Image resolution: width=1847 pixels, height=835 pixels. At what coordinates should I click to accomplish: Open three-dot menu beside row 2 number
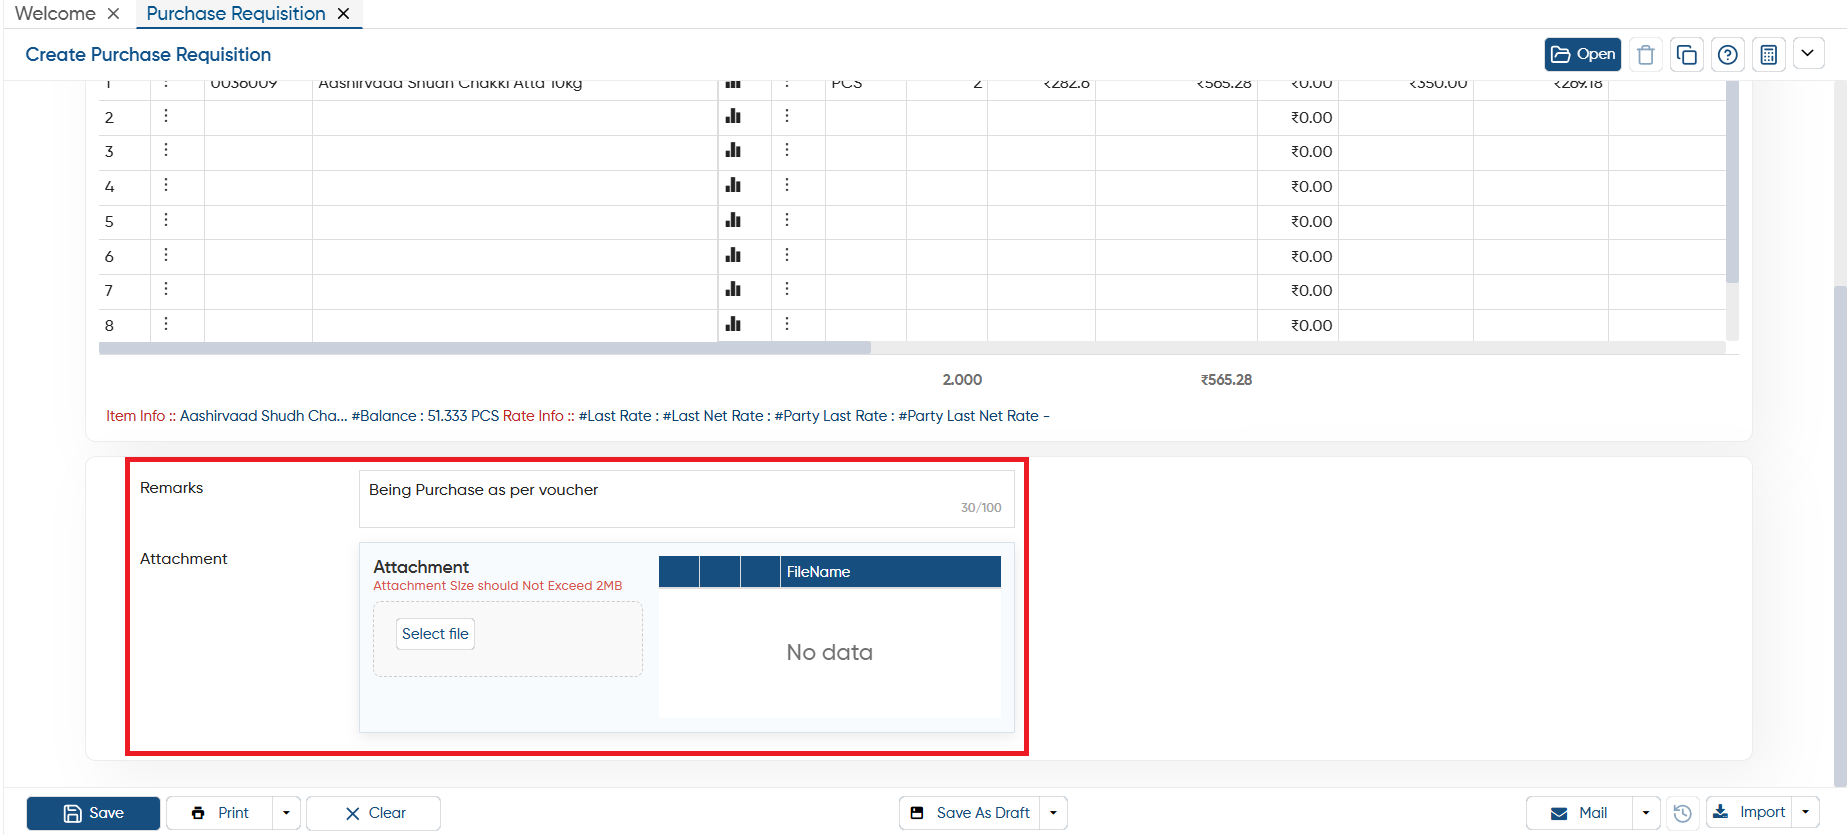(166, 116)
